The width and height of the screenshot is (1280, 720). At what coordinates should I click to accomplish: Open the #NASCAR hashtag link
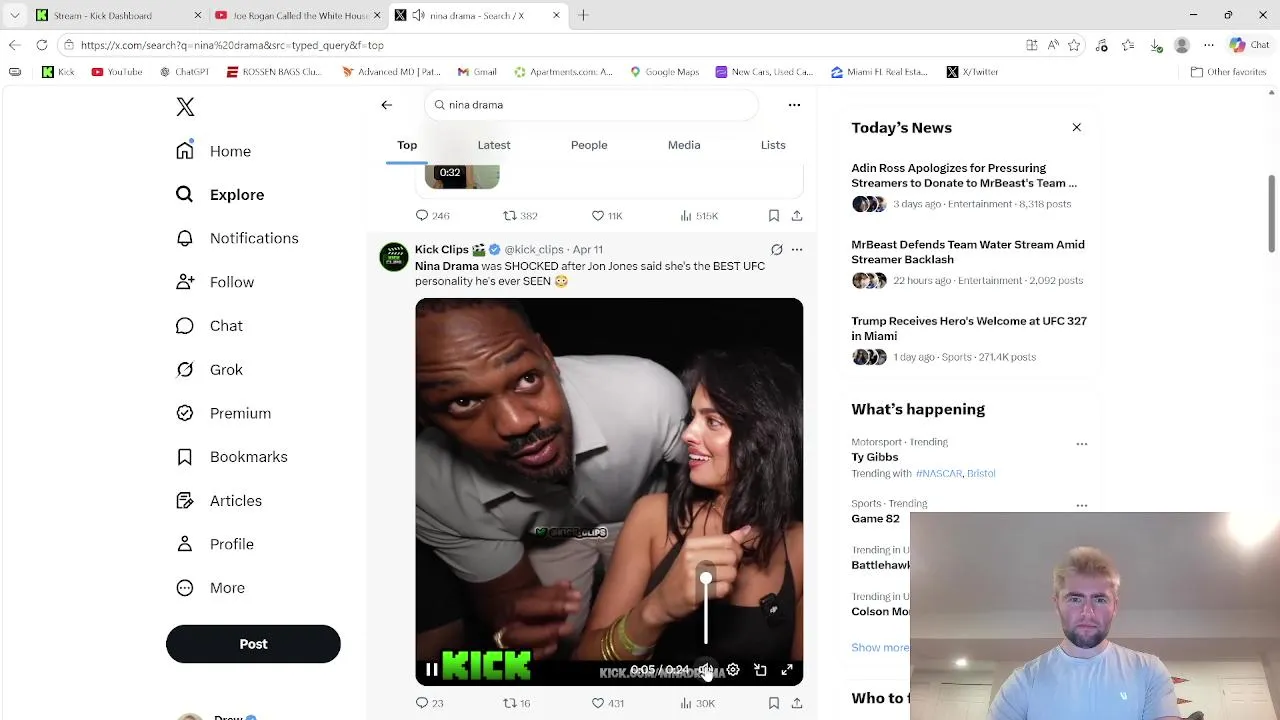[x=938, y=474]
